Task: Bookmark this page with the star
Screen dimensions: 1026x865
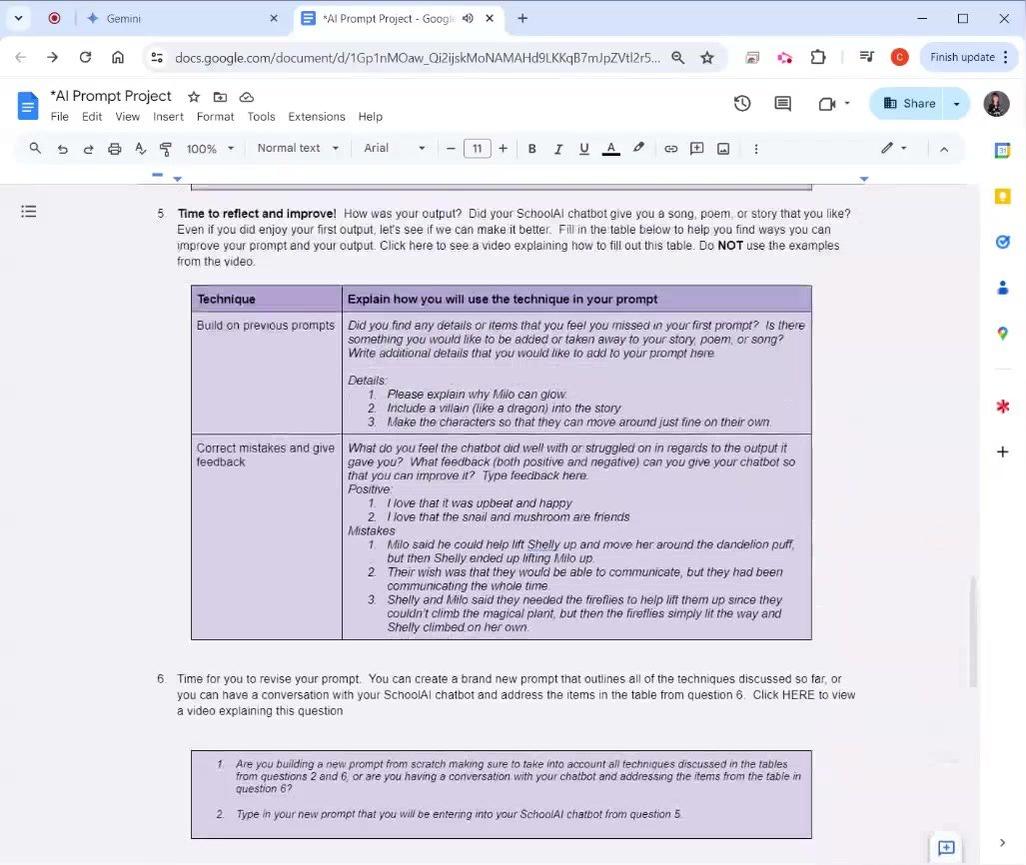Action: [x=707, y=58]
